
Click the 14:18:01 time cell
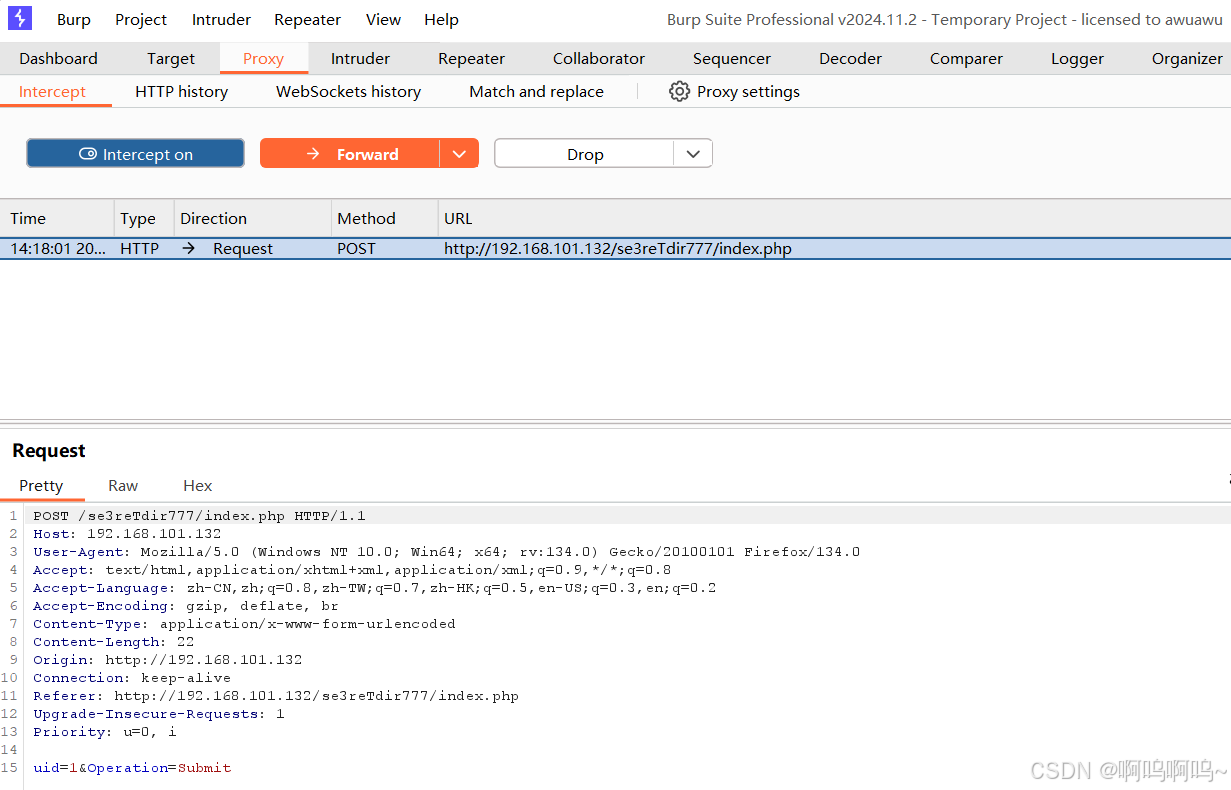click(x=58, y=249)
